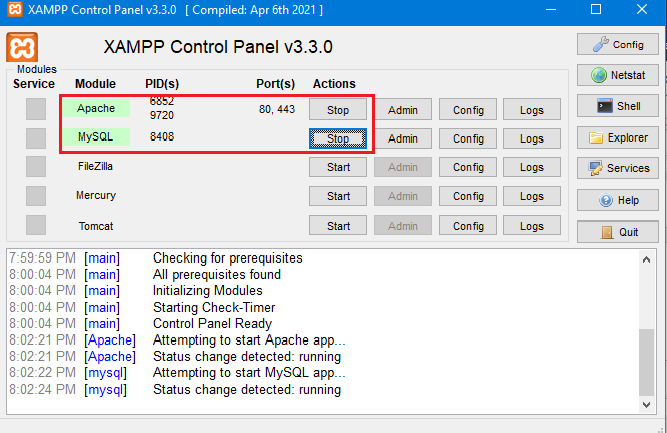Open MySQL module Config

(467, 138)
